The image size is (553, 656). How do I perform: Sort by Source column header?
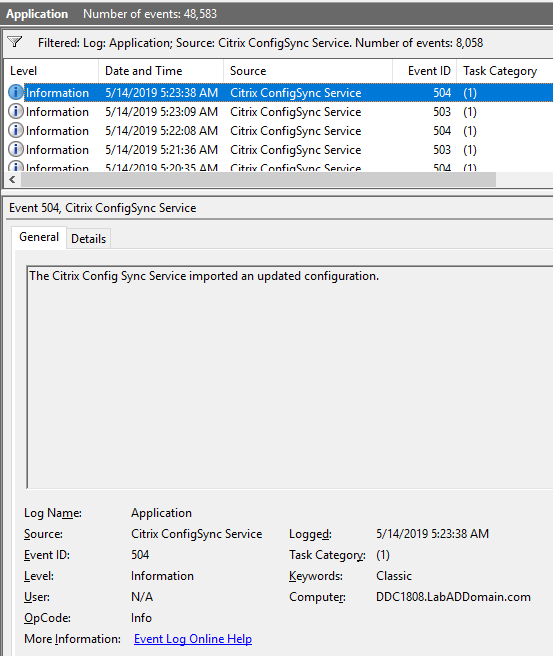coord(308,71)
